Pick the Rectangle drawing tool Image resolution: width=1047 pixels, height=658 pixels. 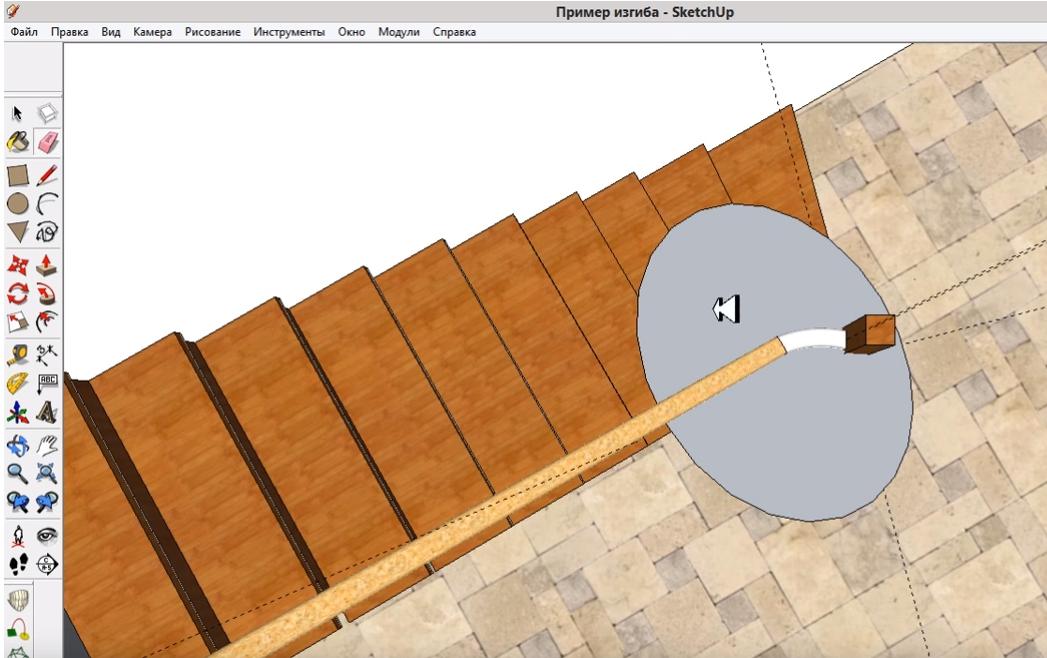[19, 177]
